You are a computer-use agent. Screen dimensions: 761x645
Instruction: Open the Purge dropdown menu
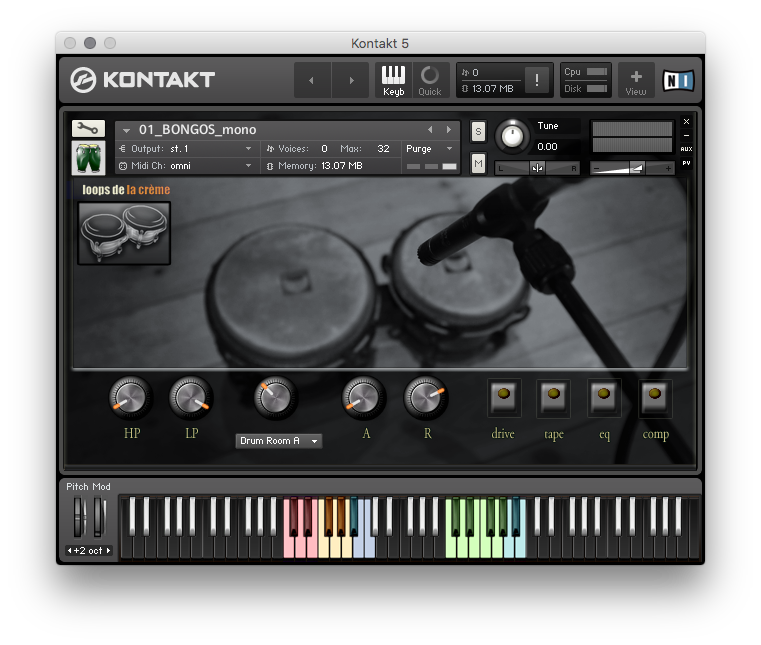429,149
